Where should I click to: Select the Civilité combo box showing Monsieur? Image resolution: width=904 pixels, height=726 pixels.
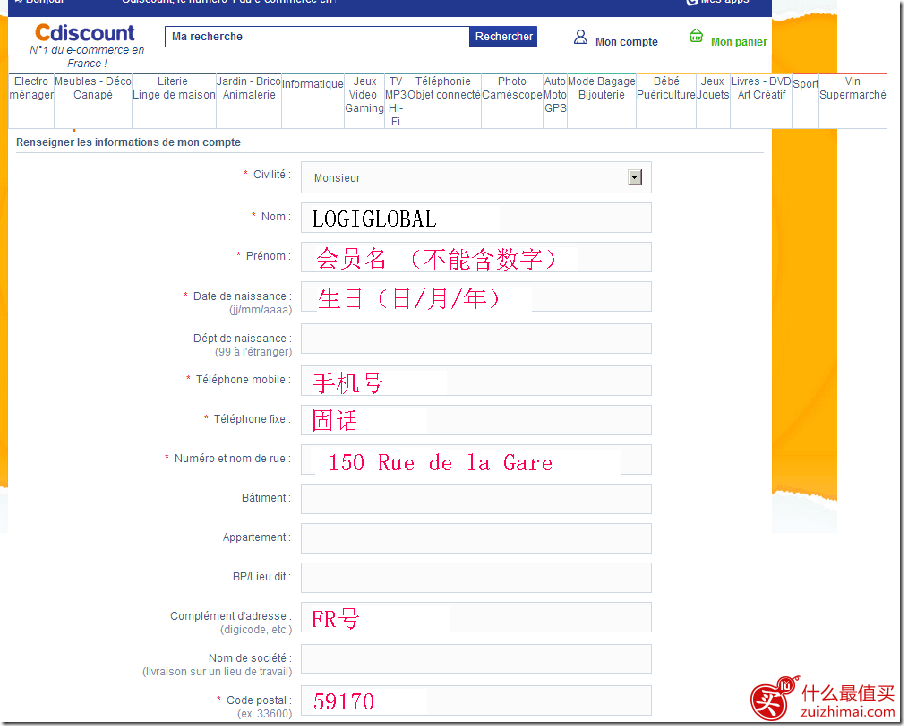click(x=476, y=177)
